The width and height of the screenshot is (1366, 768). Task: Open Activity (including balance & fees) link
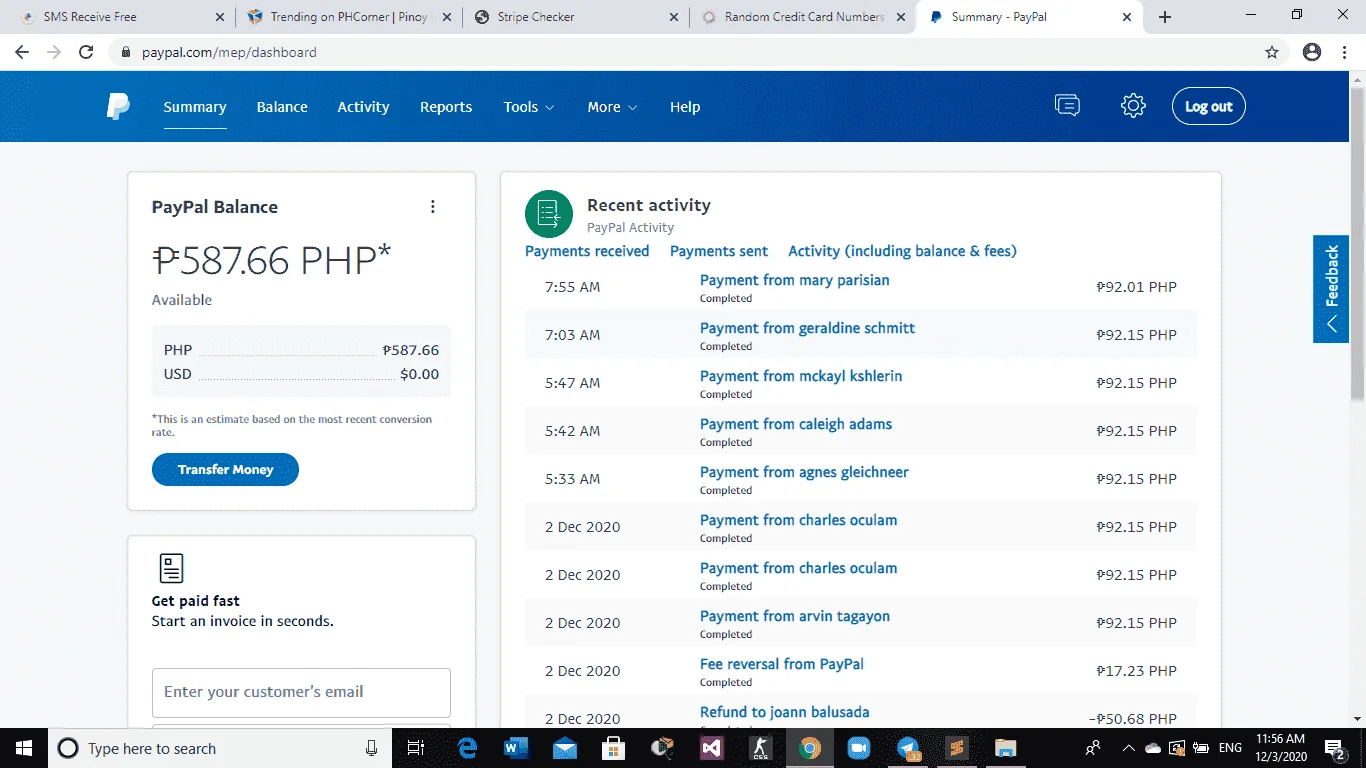pyautogui.click(x=902, y=251)
